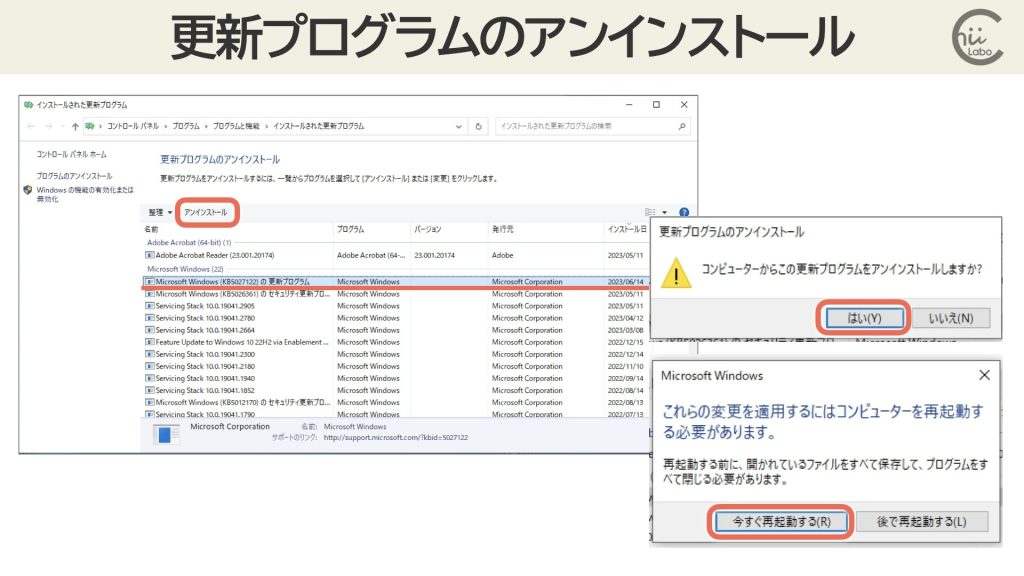Viewport: 1024px width, 576px height.
Task: Click the view options icon in the toolbar
Action: (650, 212)
